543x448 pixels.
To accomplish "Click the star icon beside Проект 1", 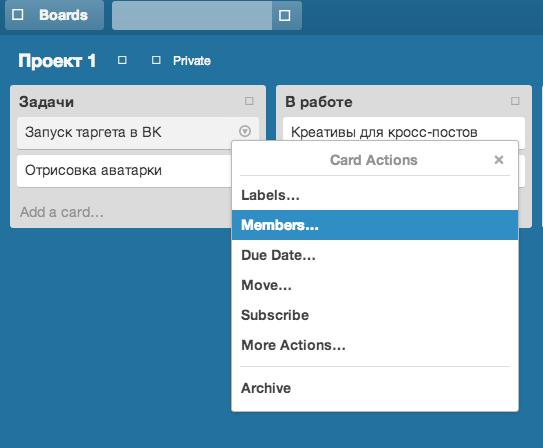I will pos(122,60).
